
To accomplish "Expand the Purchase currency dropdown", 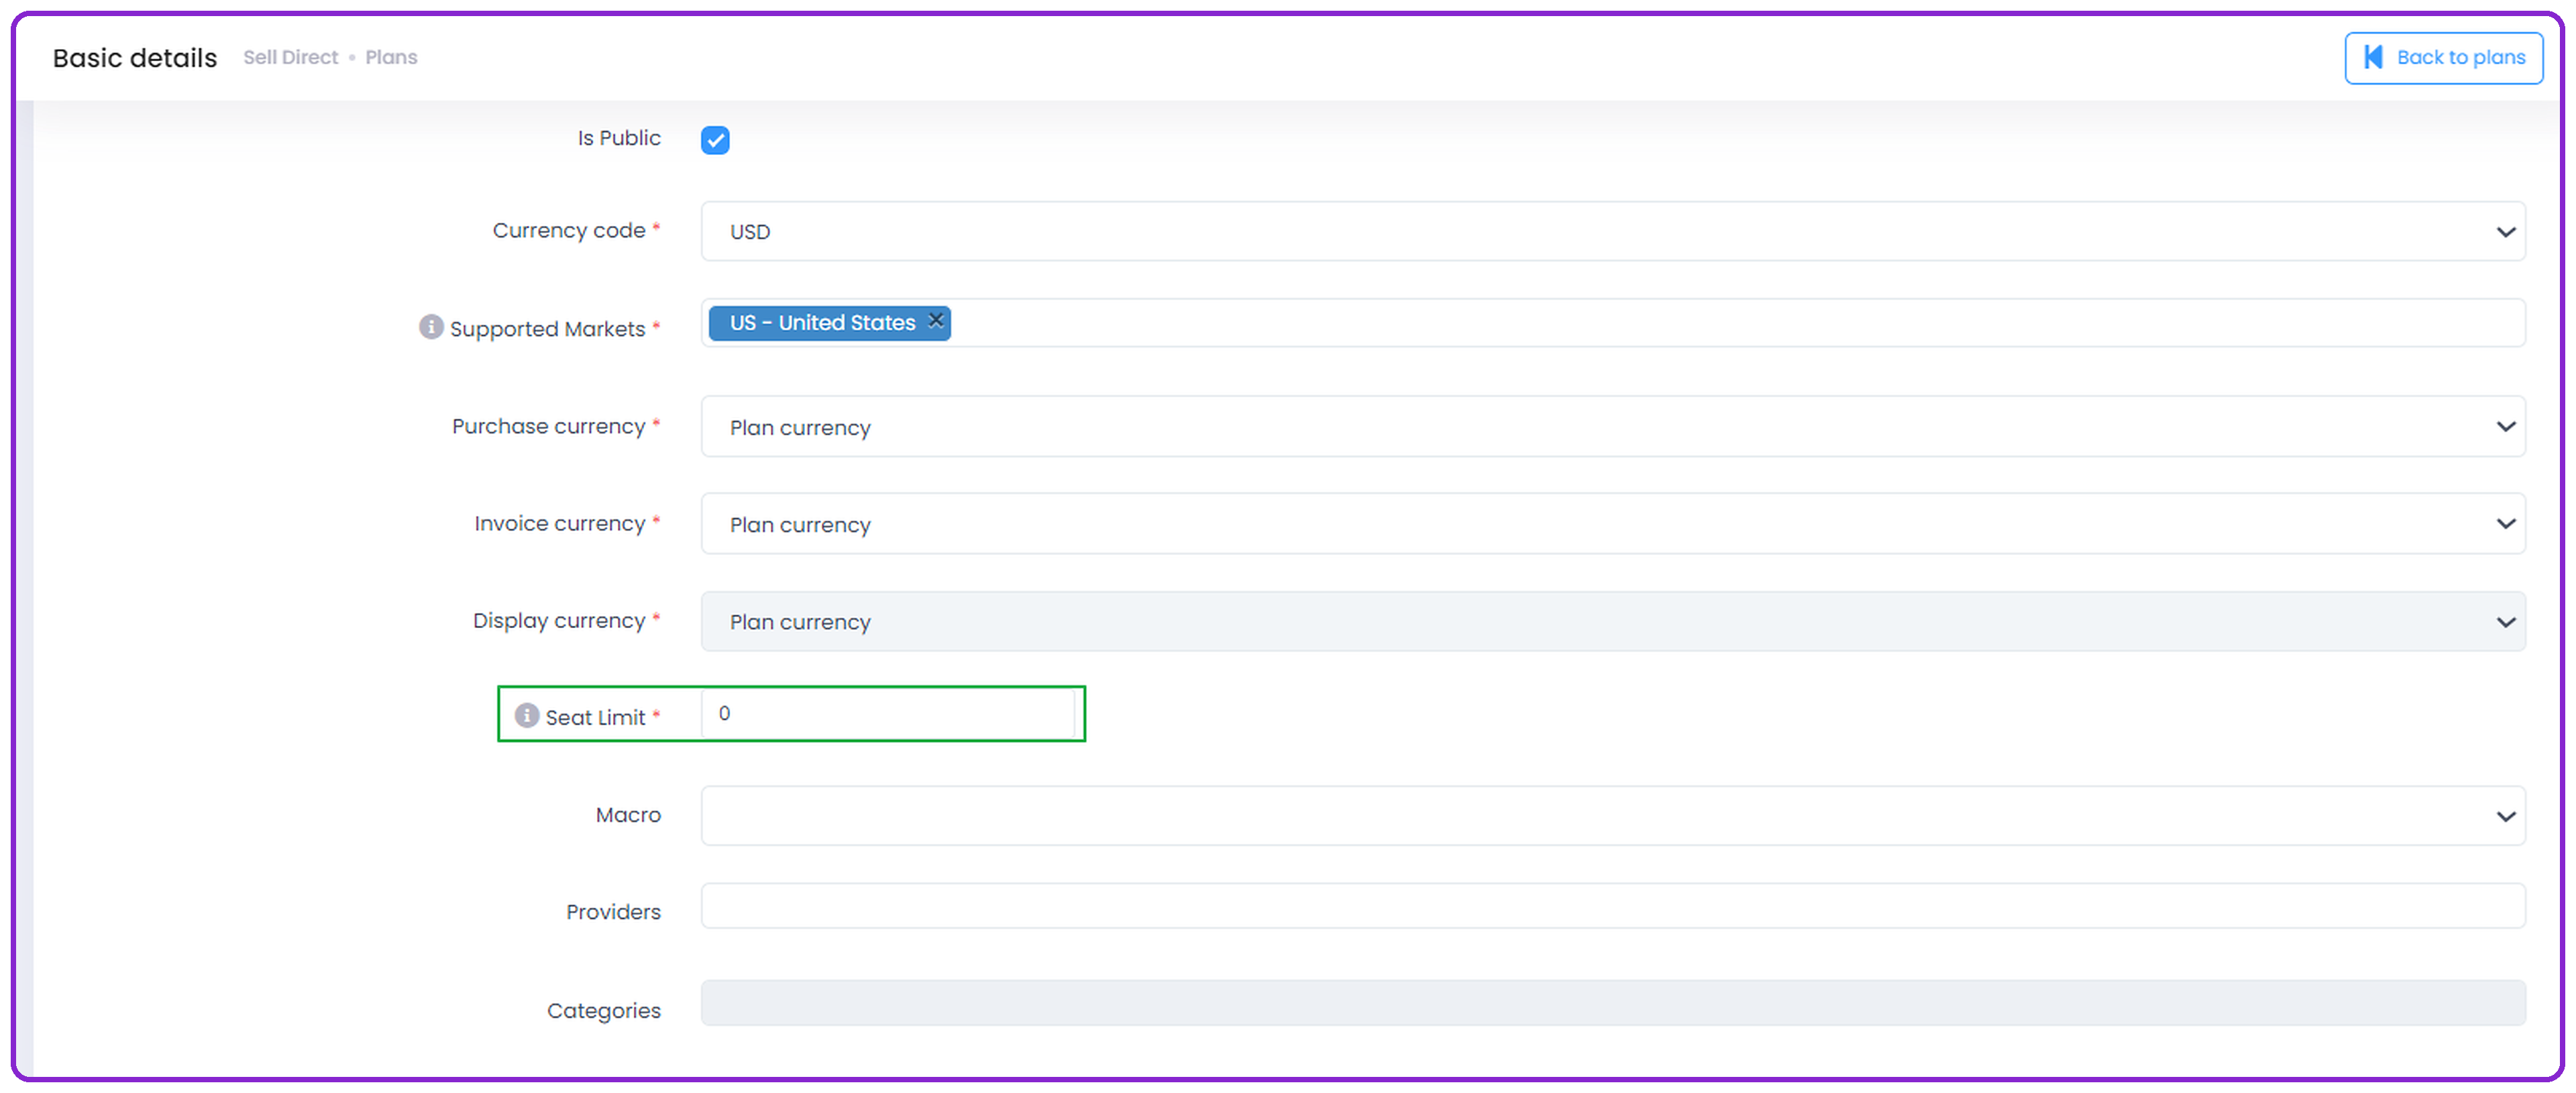I will click(1613, 427).
